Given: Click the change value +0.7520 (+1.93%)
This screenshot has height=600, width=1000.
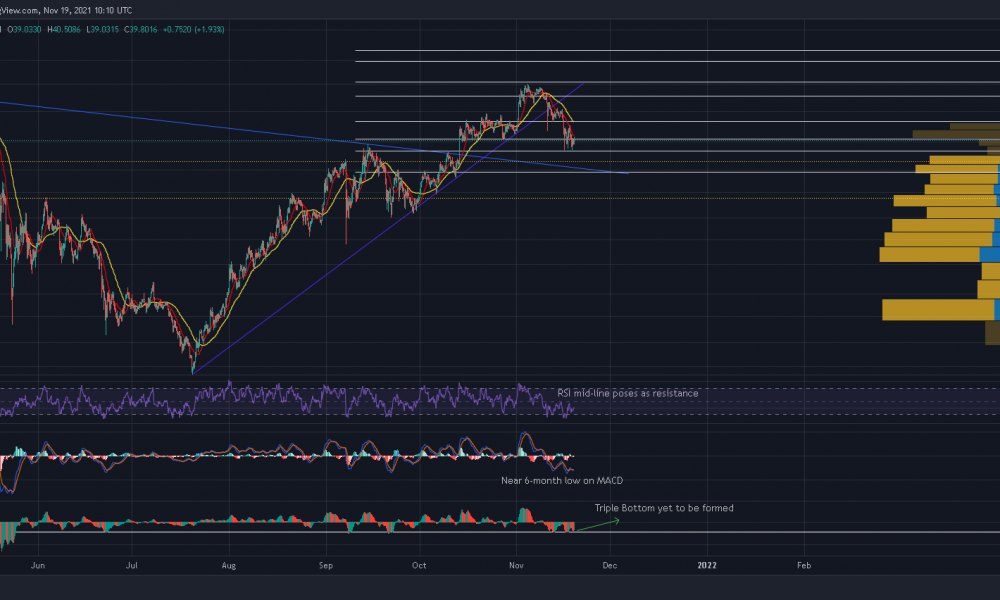Looking at the screenshot, I should point(194,29).
